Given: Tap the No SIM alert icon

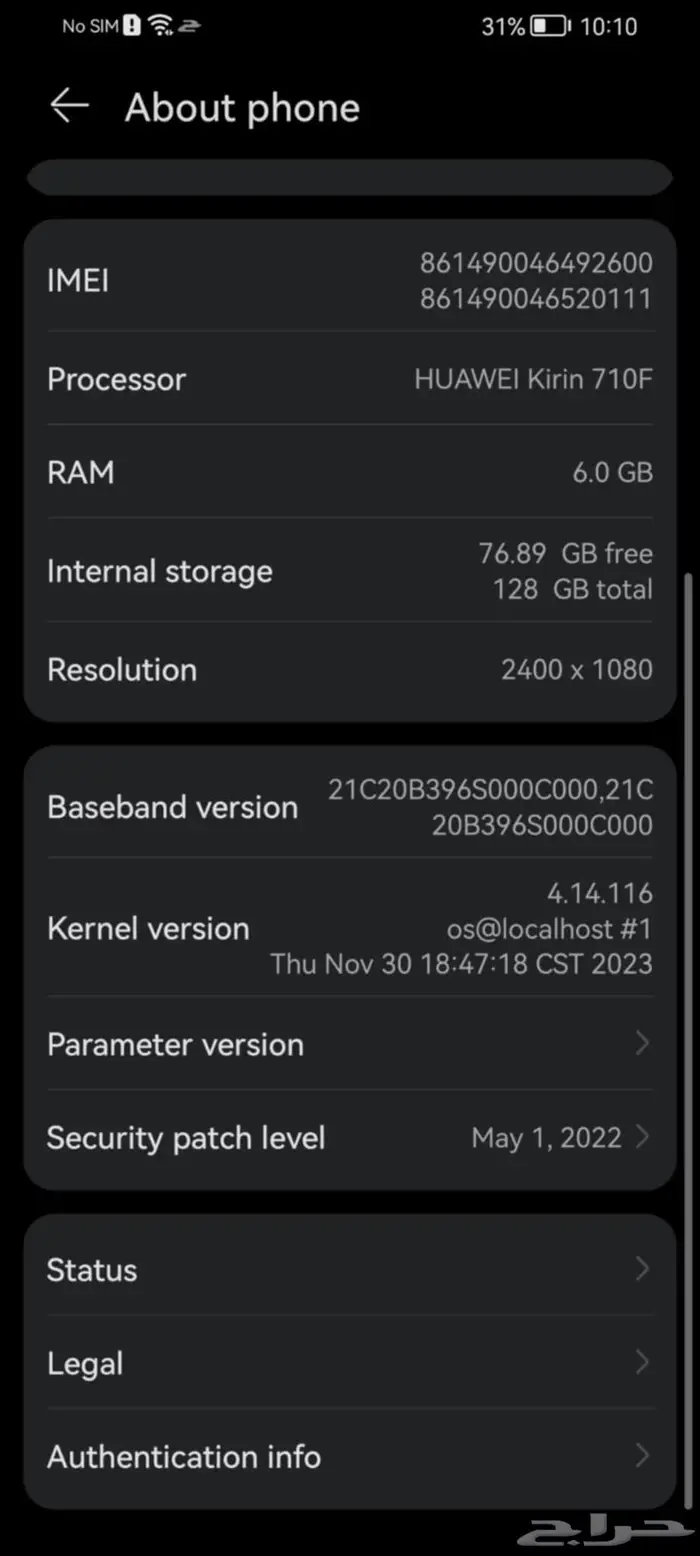Looking at the screenshot, I should (132, 27).
